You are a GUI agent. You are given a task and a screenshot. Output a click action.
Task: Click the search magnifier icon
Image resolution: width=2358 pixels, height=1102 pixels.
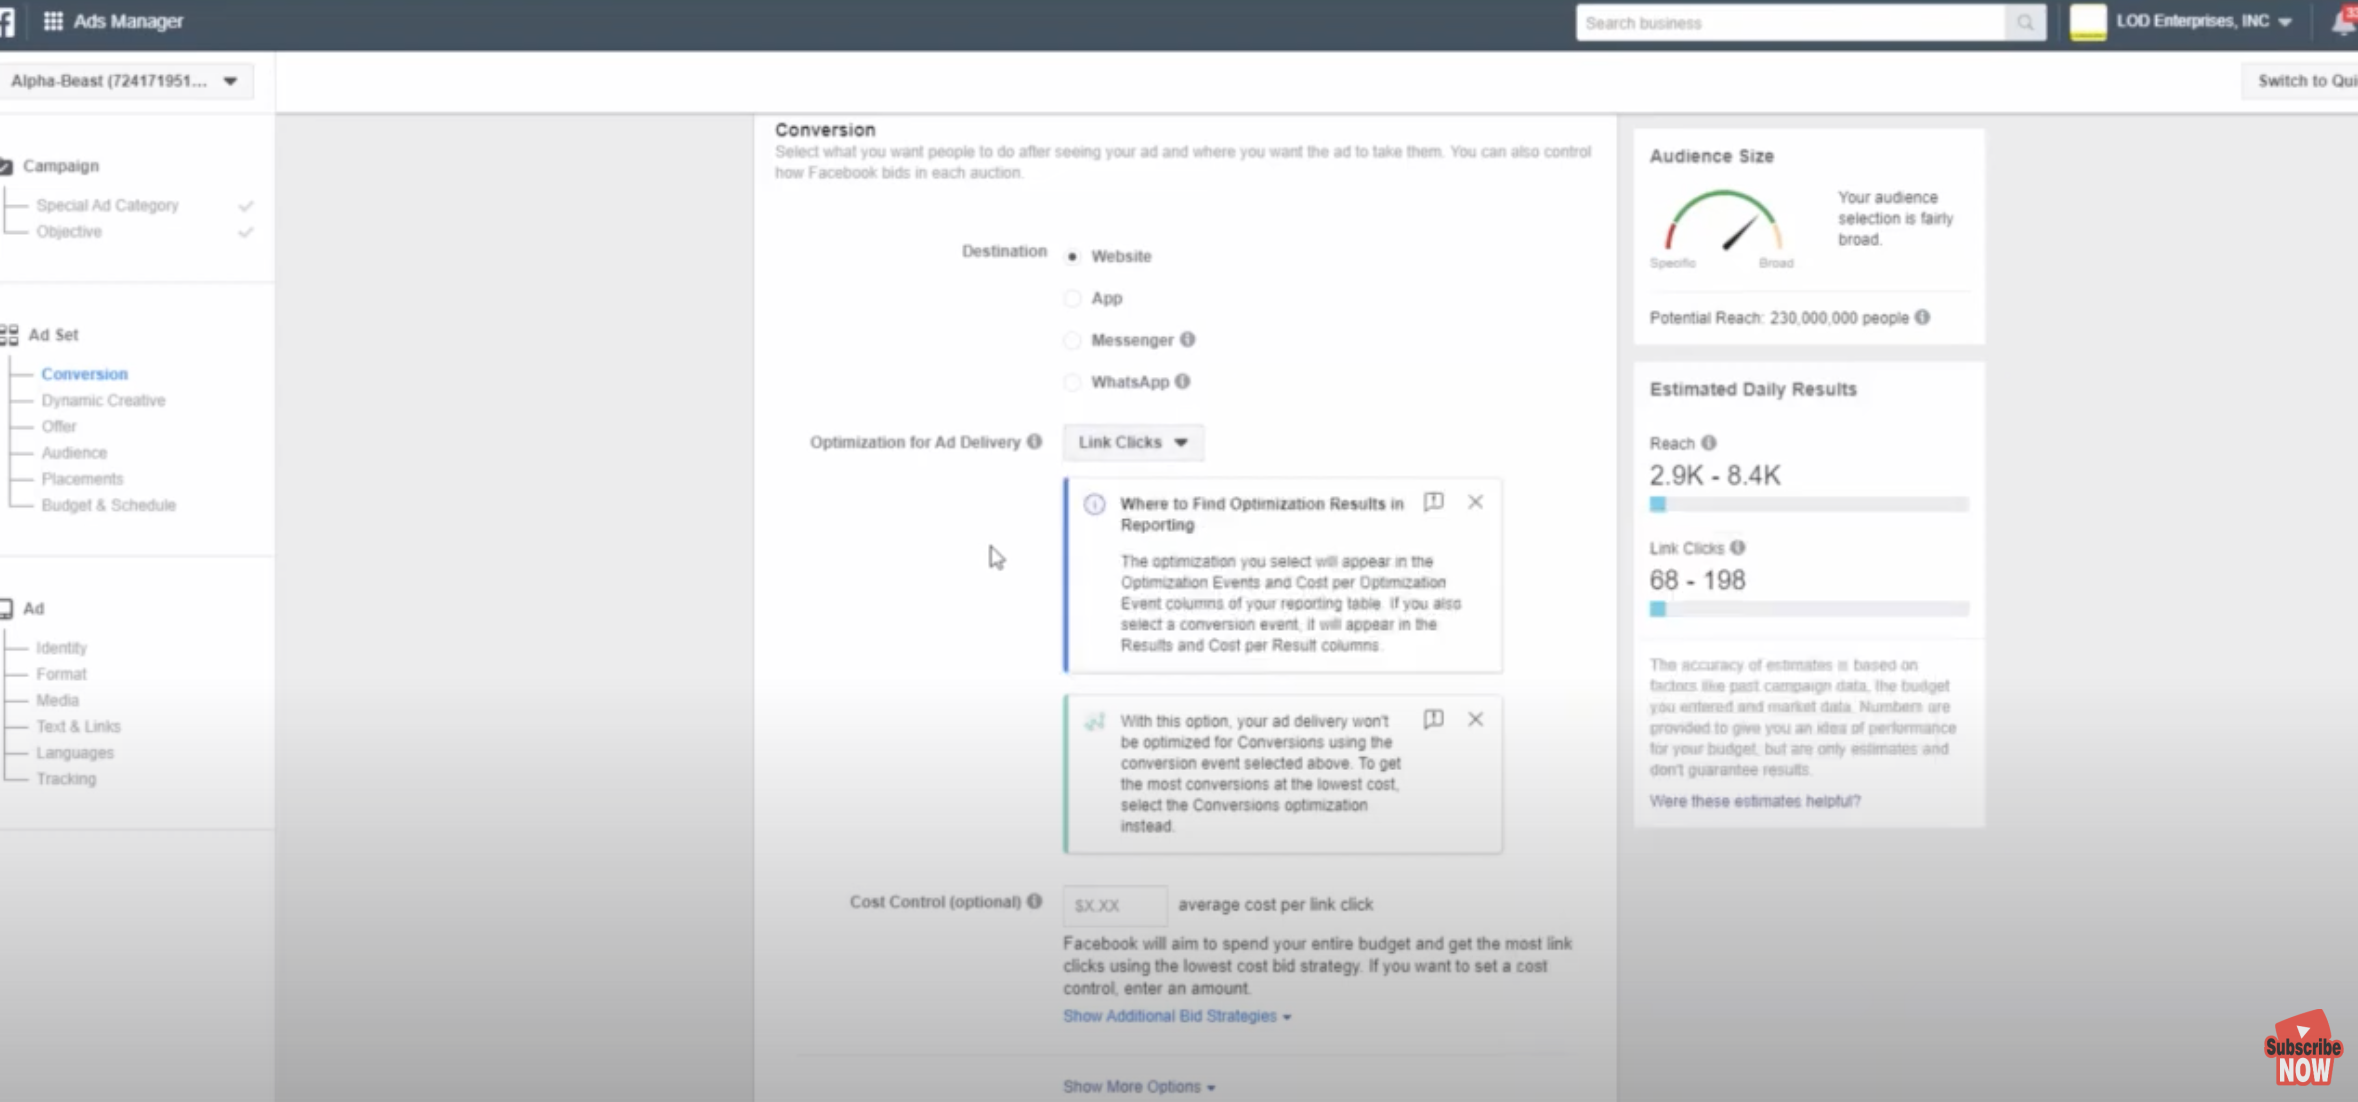pyautogui.click(x=2024, y=22)
